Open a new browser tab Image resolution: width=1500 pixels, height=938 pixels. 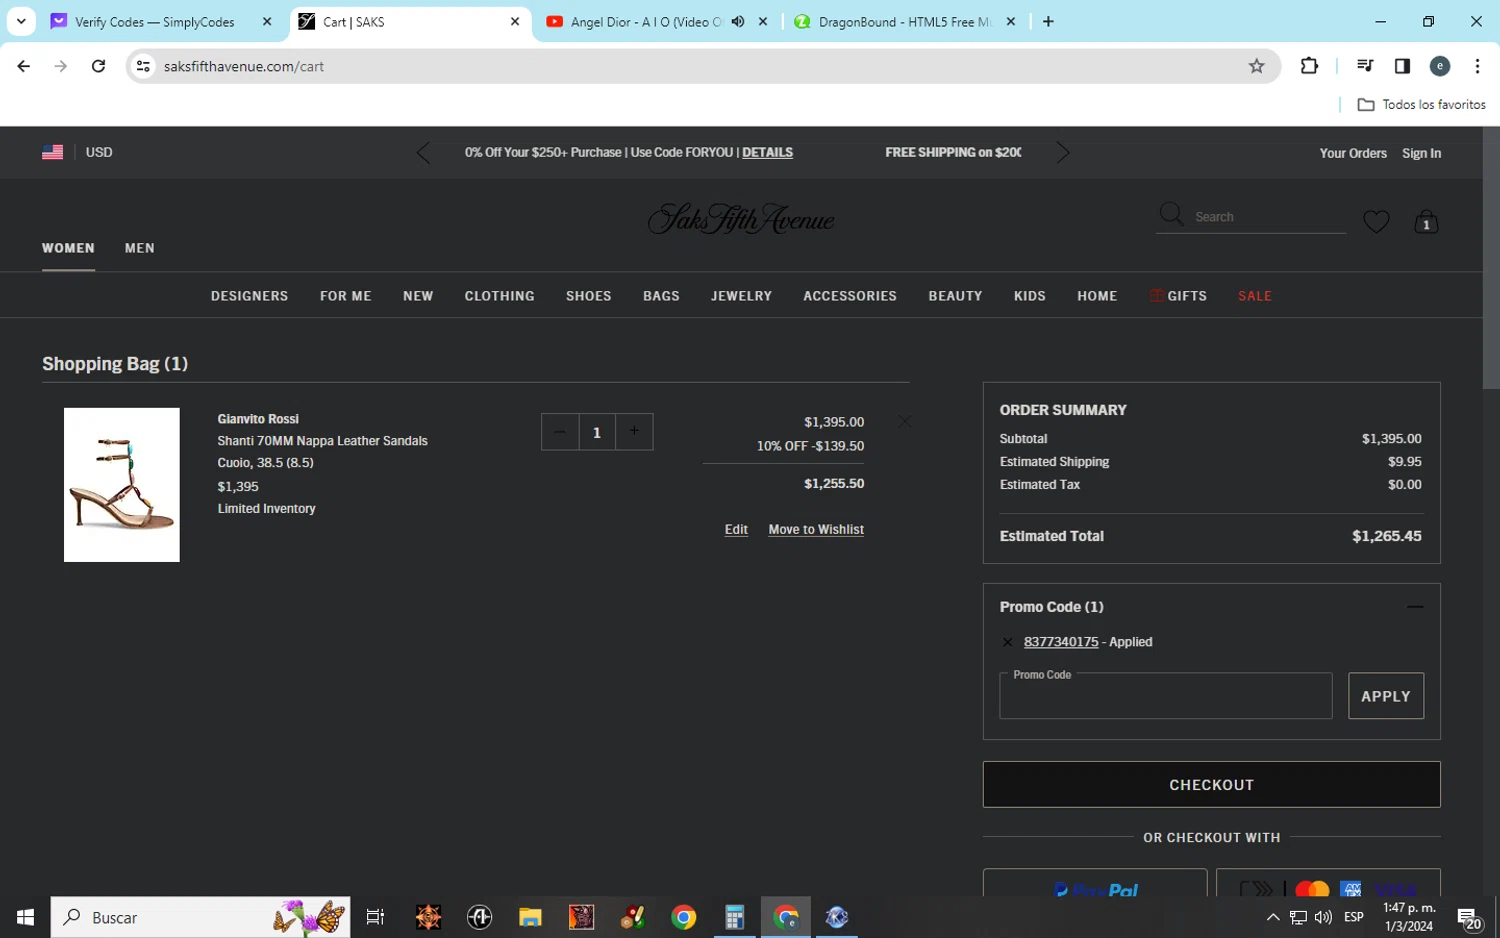[1048, 21]
